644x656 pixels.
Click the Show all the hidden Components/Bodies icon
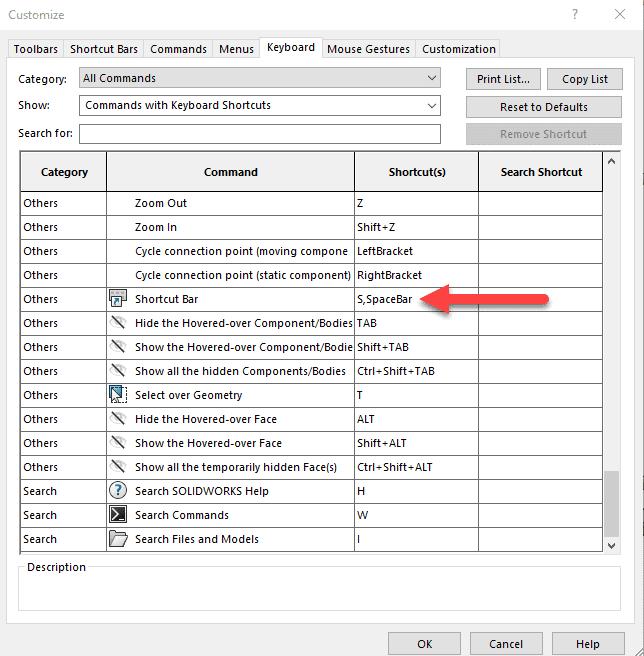click(x=118, y=370)
